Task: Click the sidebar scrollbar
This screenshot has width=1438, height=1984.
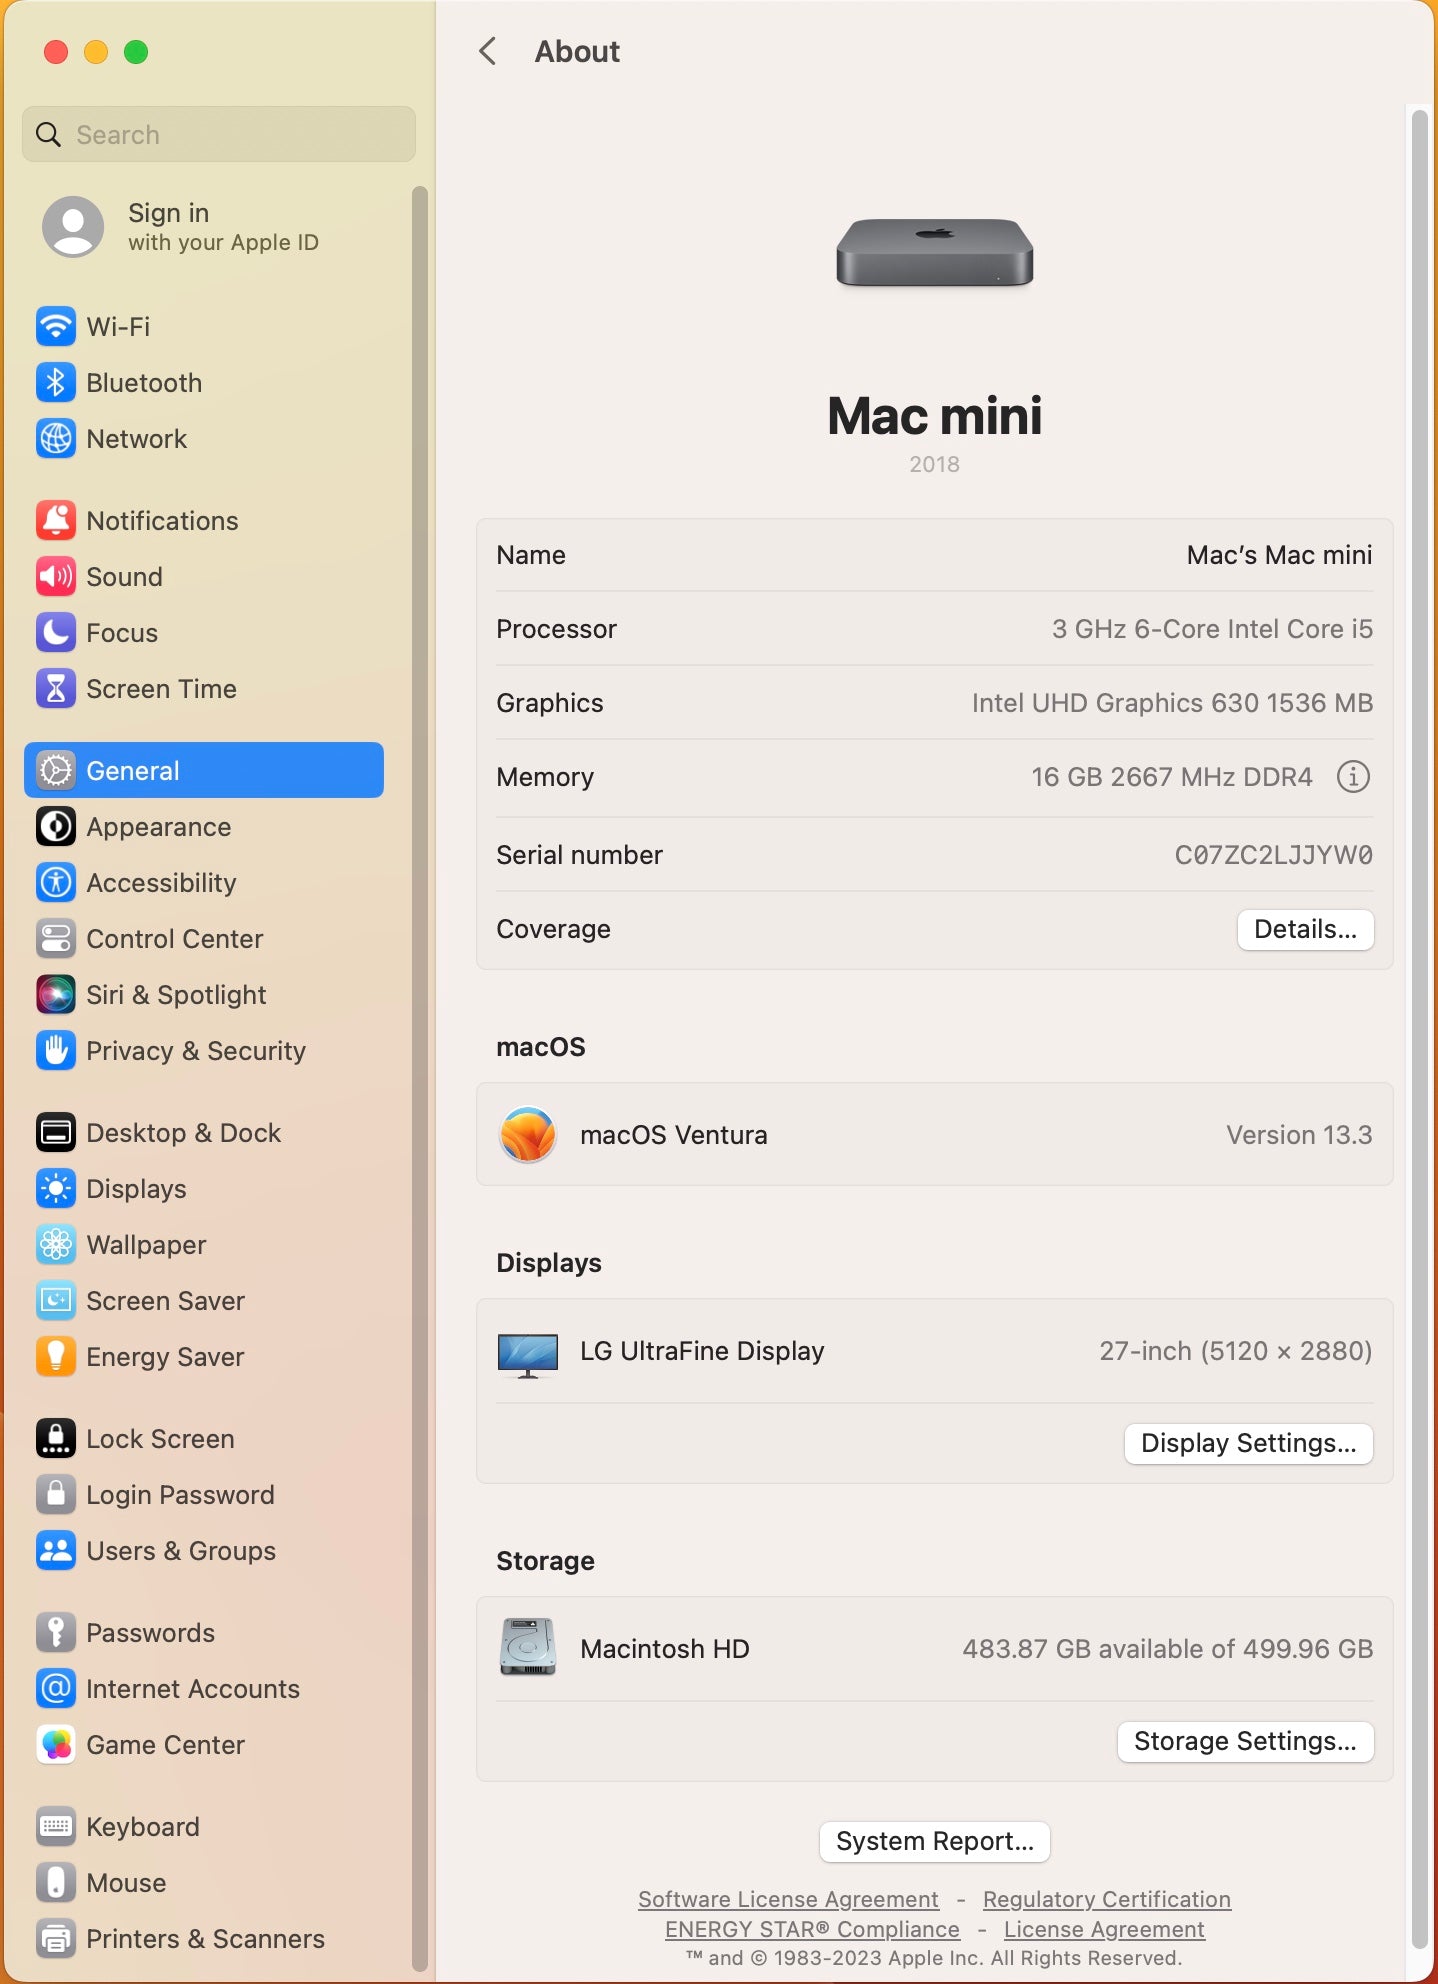Action: click(x=420, y=1078)
